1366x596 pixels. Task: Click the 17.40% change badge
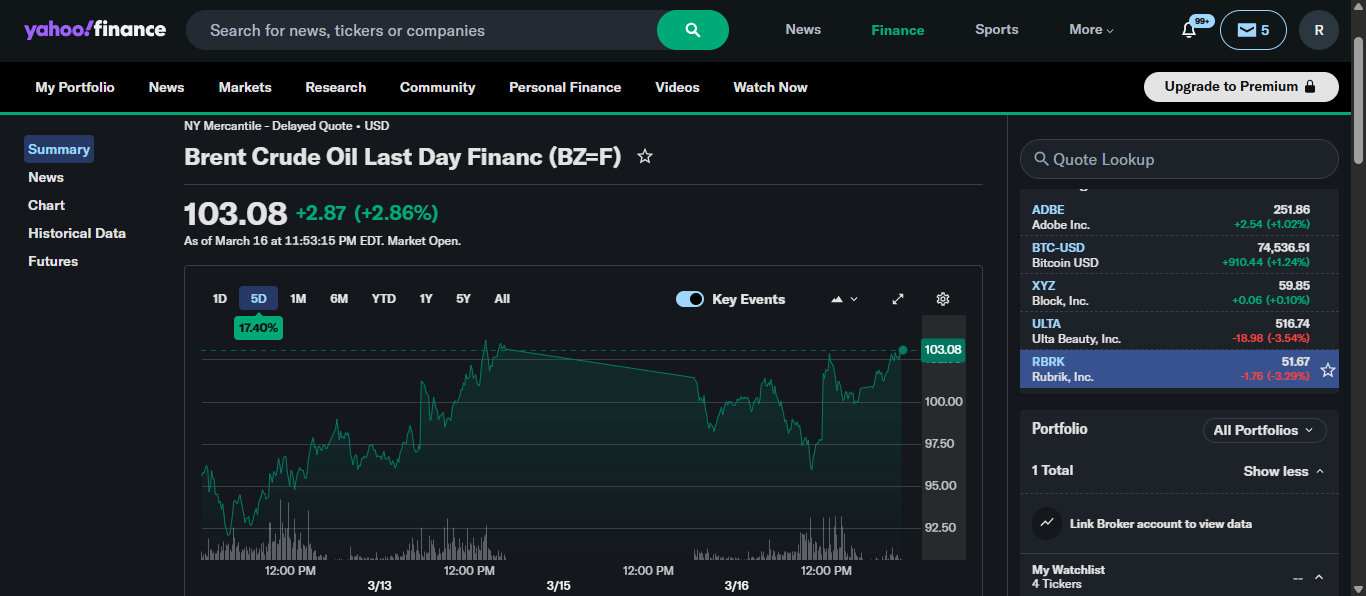(x=258, y=328)
